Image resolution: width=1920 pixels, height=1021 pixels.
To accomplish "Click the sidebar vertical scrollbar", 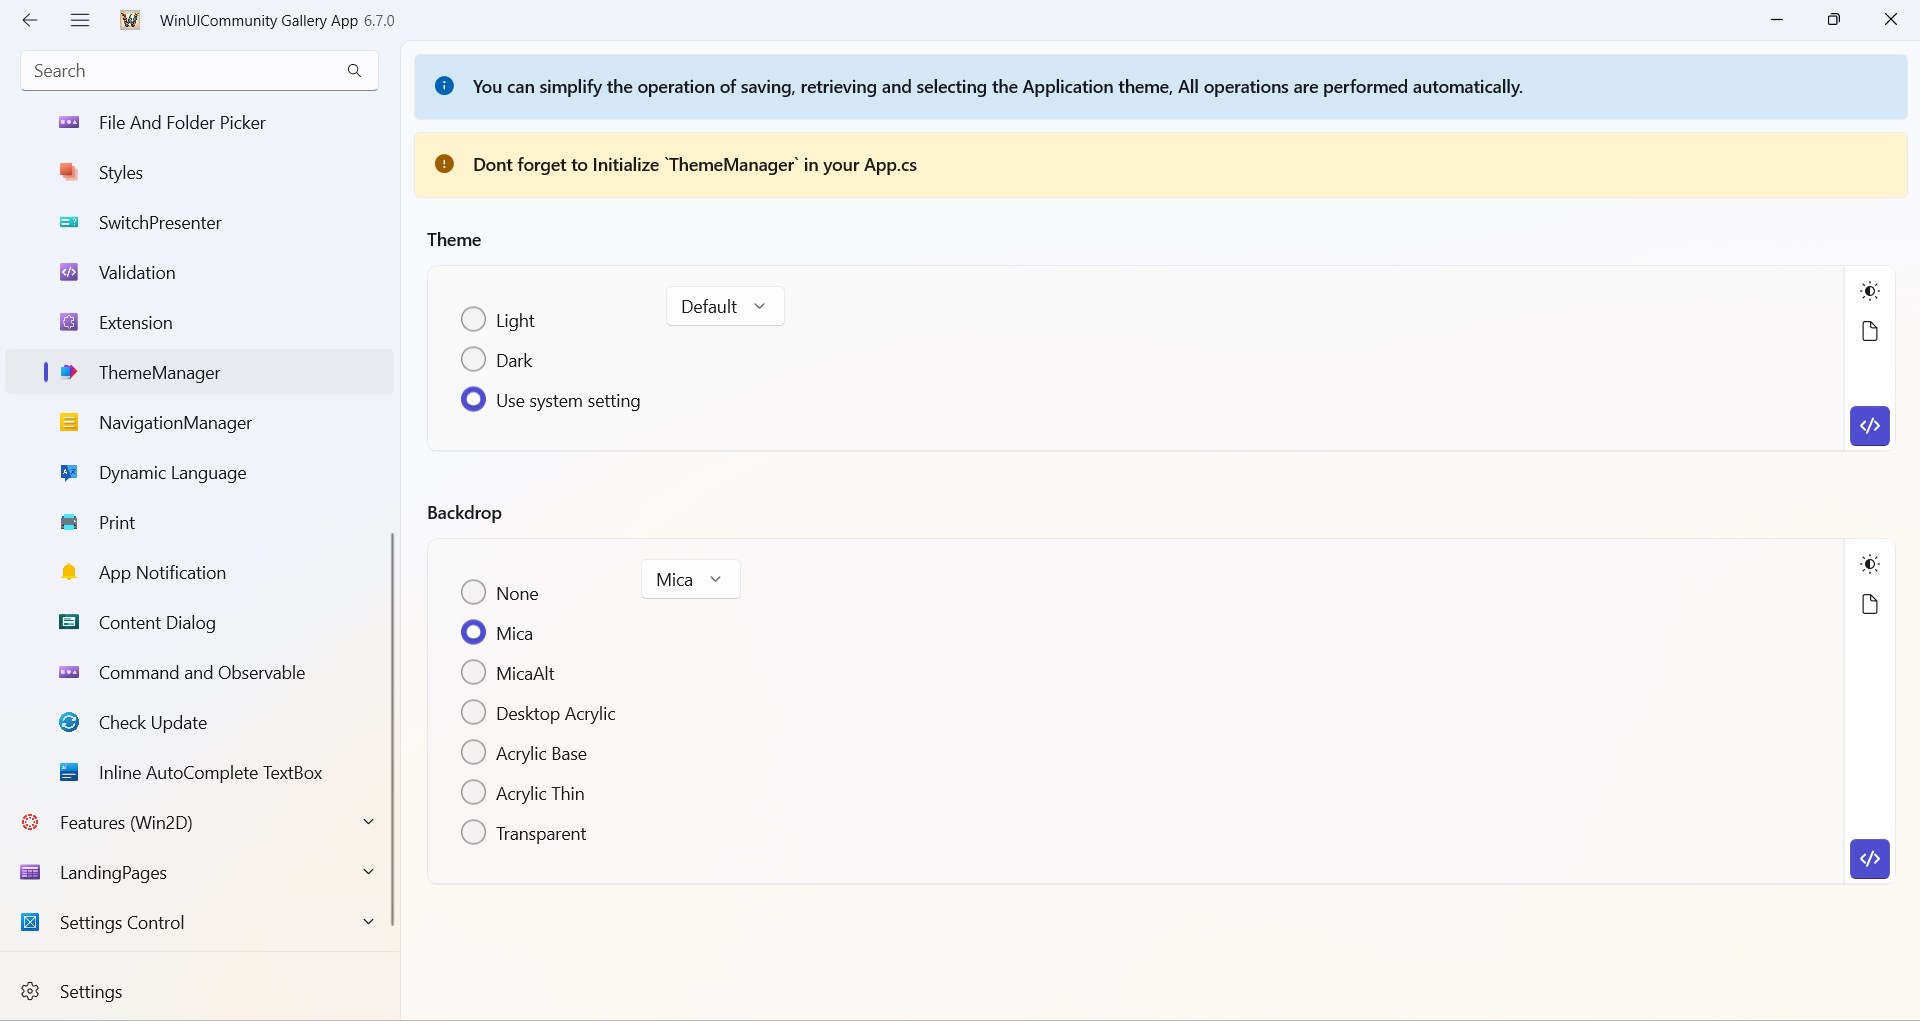I will pyautogui.click(x=393, y=730).
